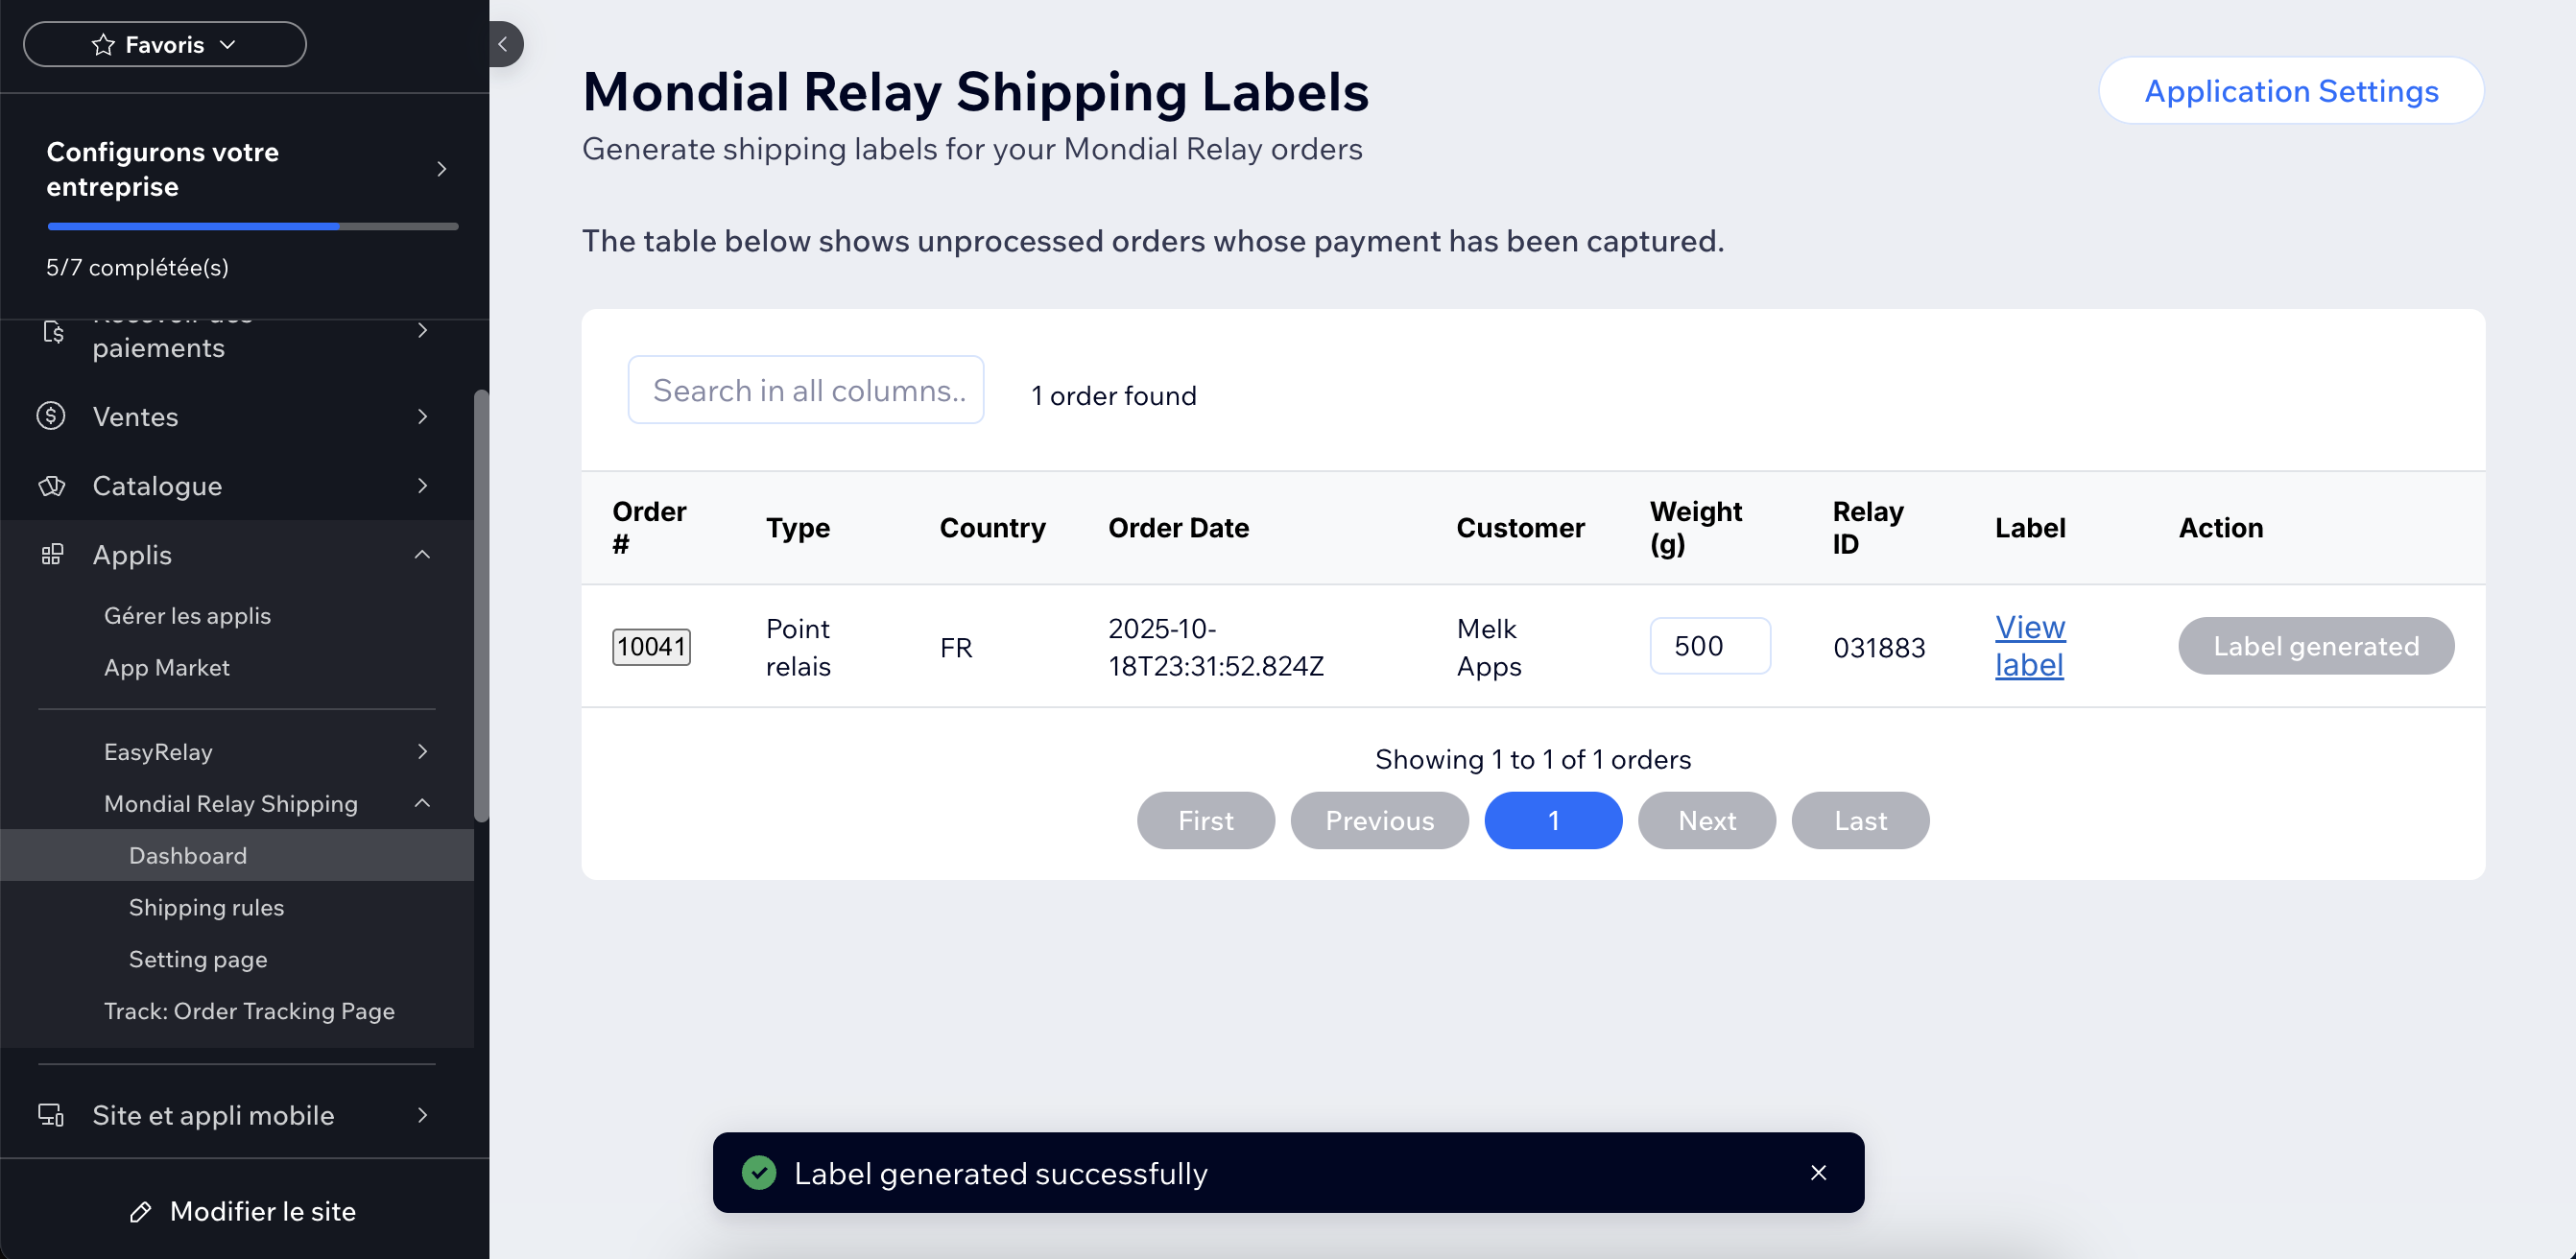The image size is (2576, 1259).
Task: Open the Shipping rules page
Action: click(x=206, y=907)
